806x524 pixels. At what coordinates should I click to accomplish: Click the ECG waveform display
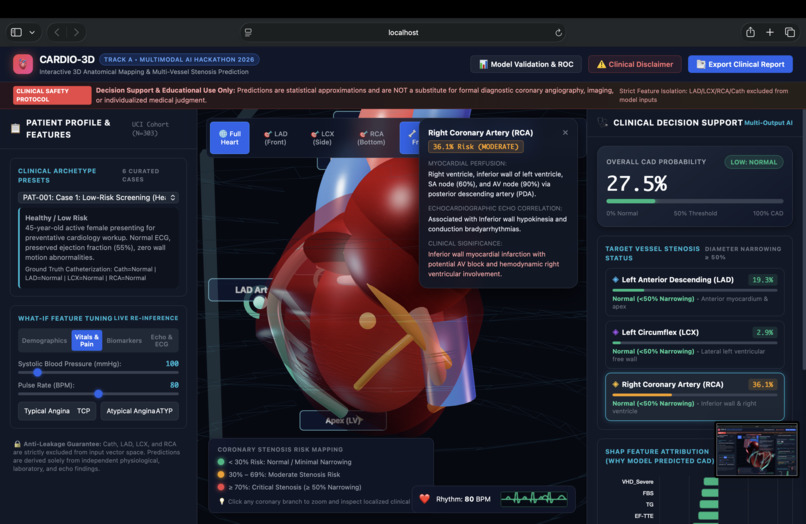coord(534,498)
